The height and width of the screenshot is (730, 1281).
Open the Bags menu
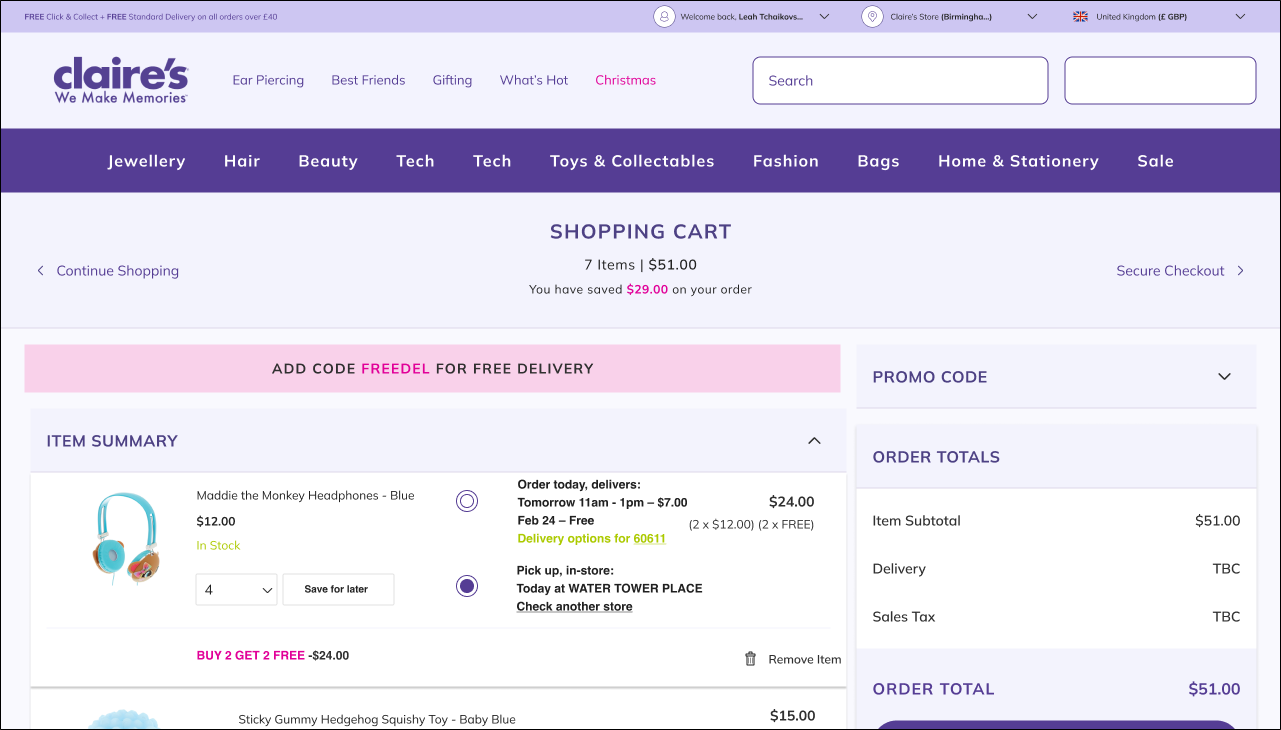point(879,161)
